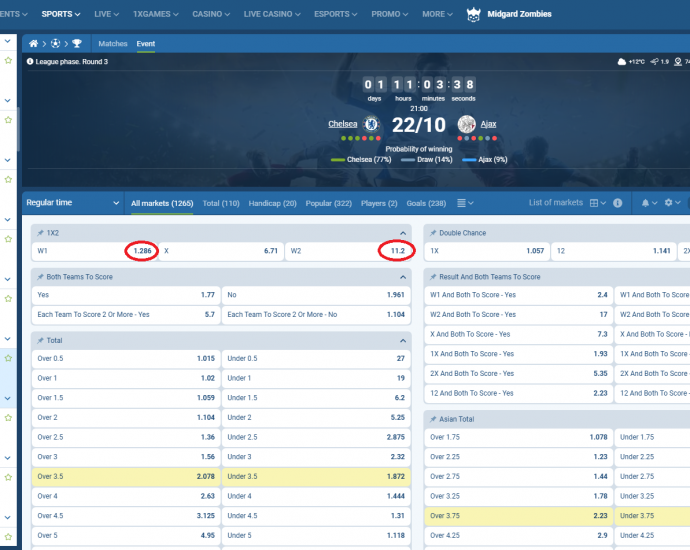Select the Players (2) tab

(x=379, y=203)
